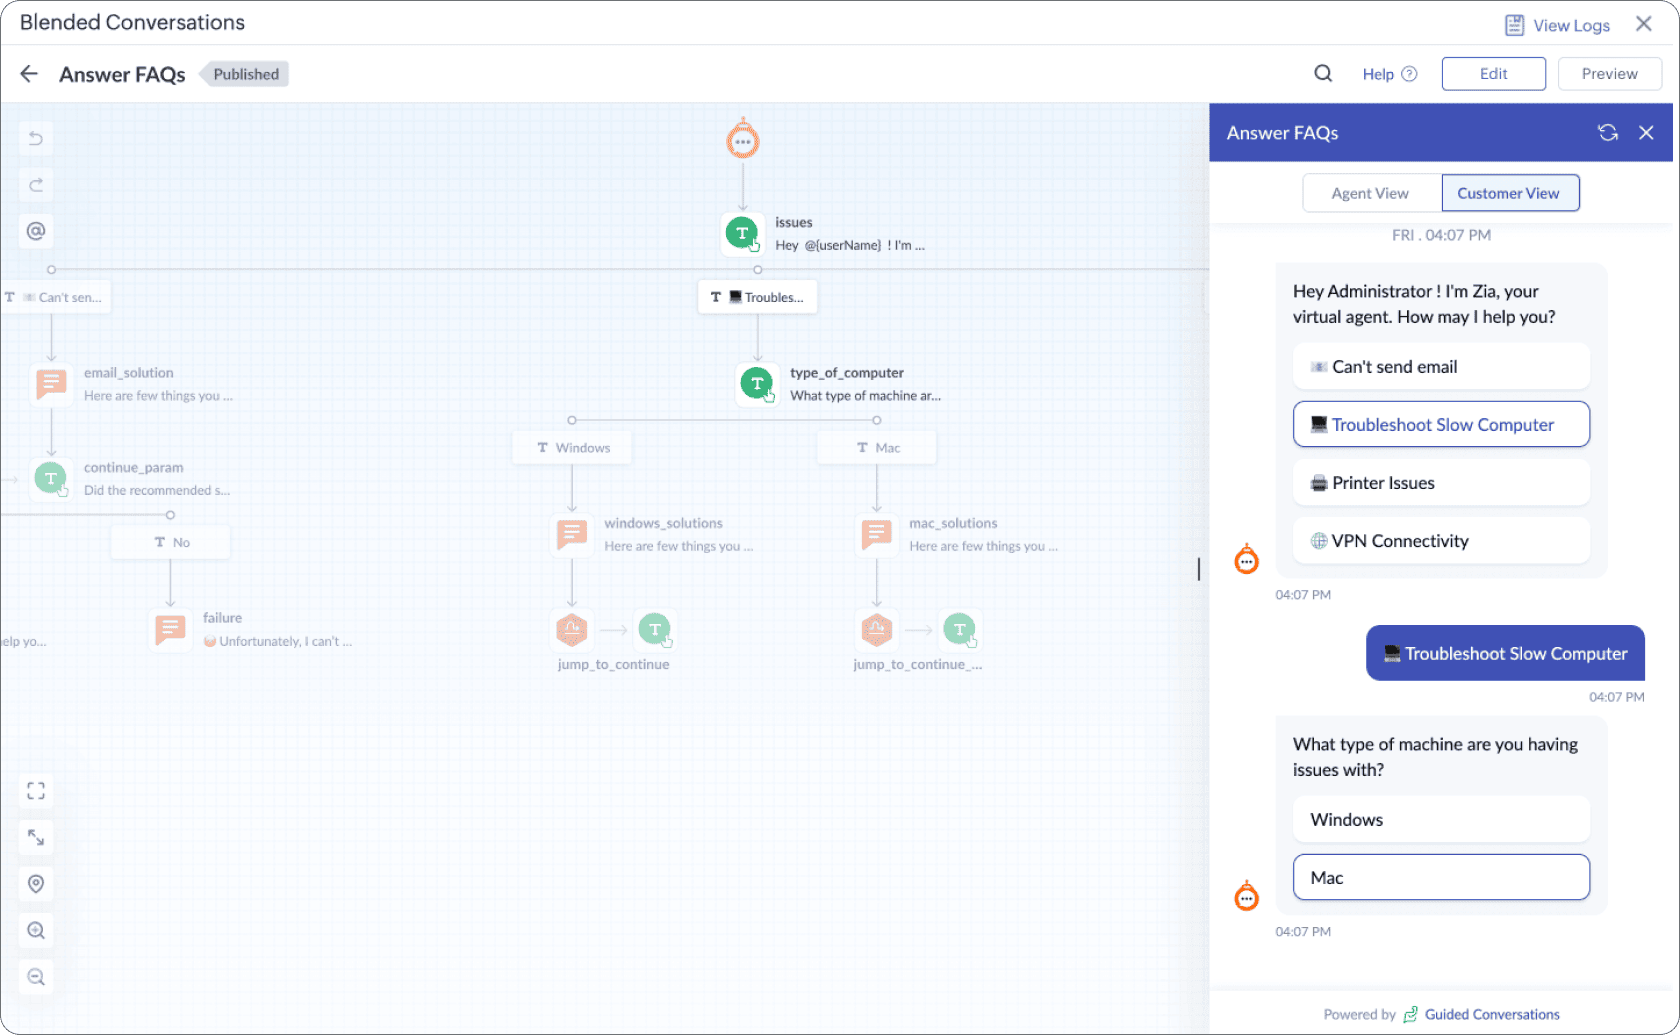Screen dimensions: 1680x1035
Task: Open search with the magnifier icon
Action: (x=1323, y=73)
